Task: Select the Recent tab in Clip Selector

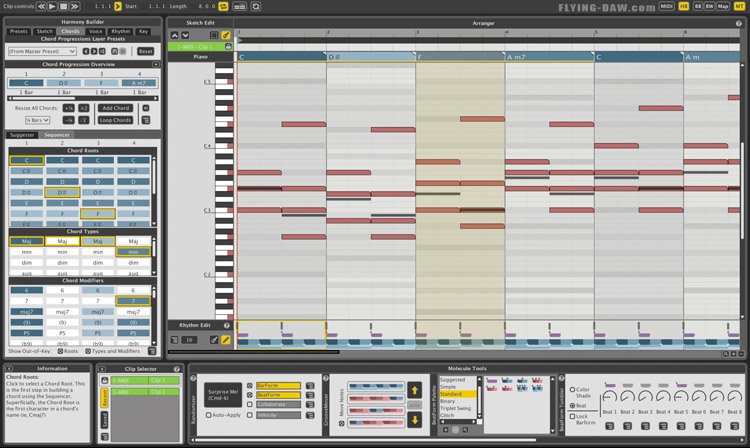Action: (x=104, y=398)
